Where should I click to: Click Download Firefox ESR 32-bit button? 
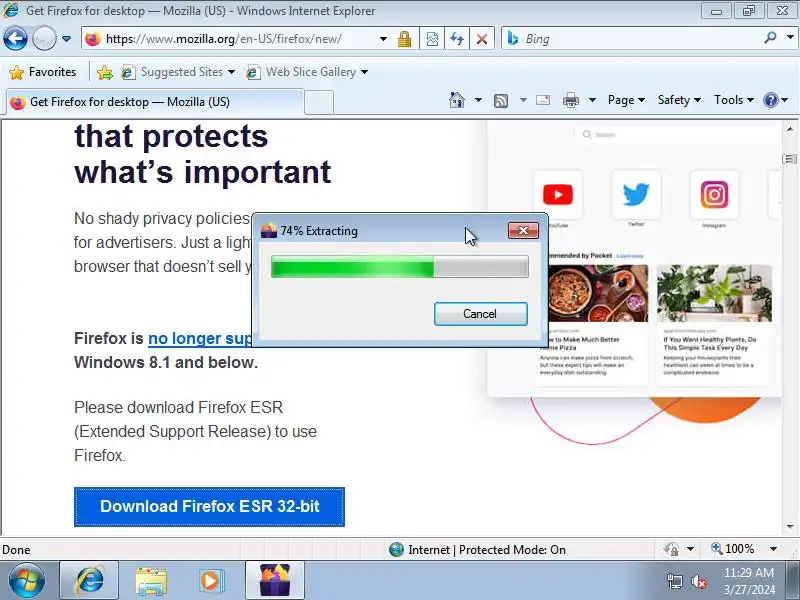(x=209, y=507)
